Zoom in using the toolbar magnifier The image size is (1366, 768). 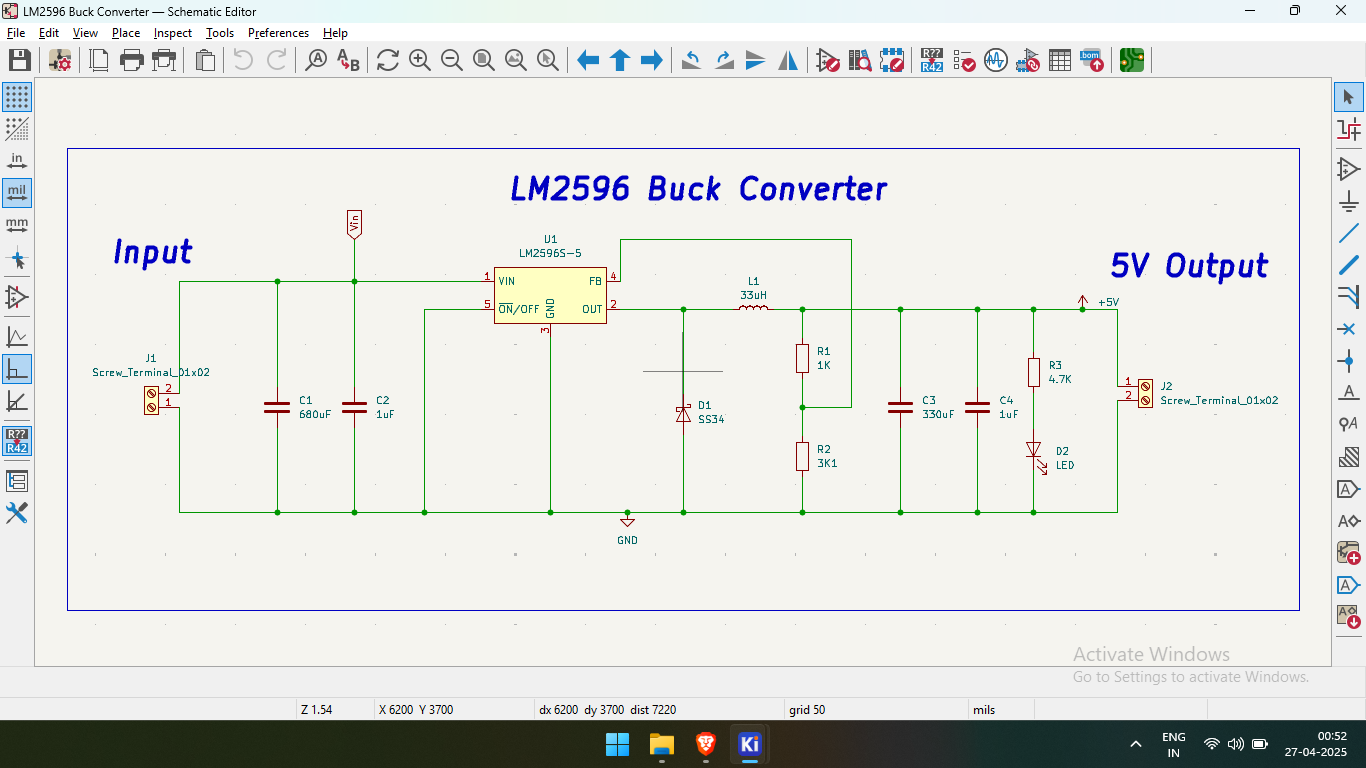pos(420,60)
